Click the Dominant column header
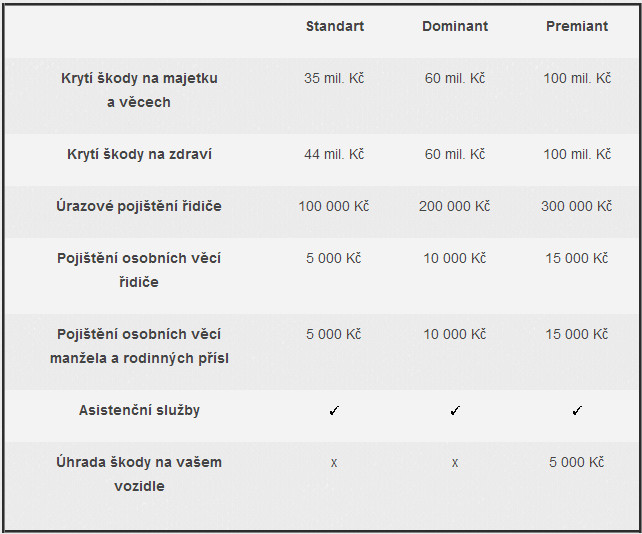This screenshot has height=534, width=642. click(x=455, y=26)
